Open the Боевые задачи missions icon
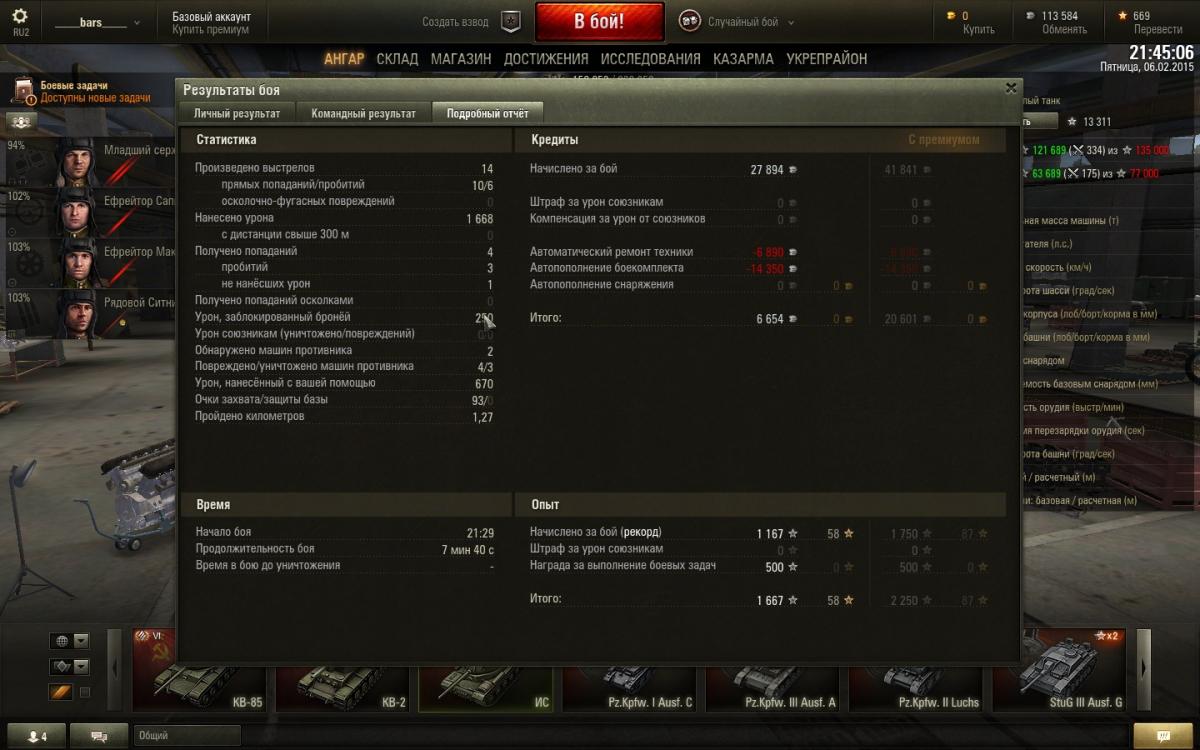Screen dimensions: 1200x750 click(x=23, y=93)
